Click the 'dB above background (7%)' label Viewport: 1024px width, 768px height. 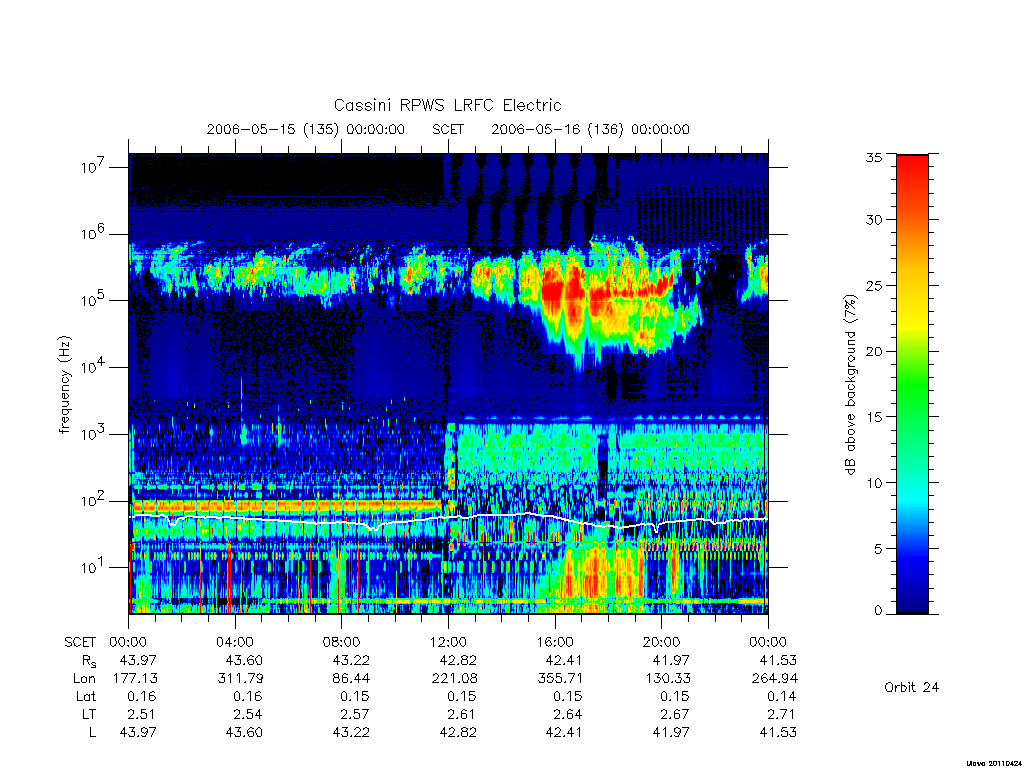tap(850, 385)
